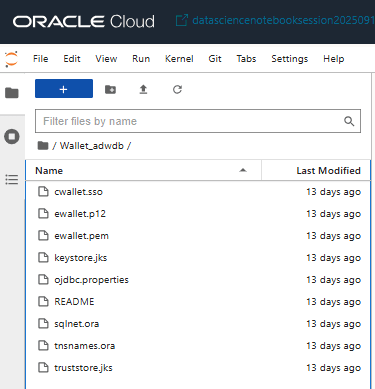Toggle the Name sort direction arrow
Image resolution: width=375 pixels, height=389 pixels.
click(243, 170)
